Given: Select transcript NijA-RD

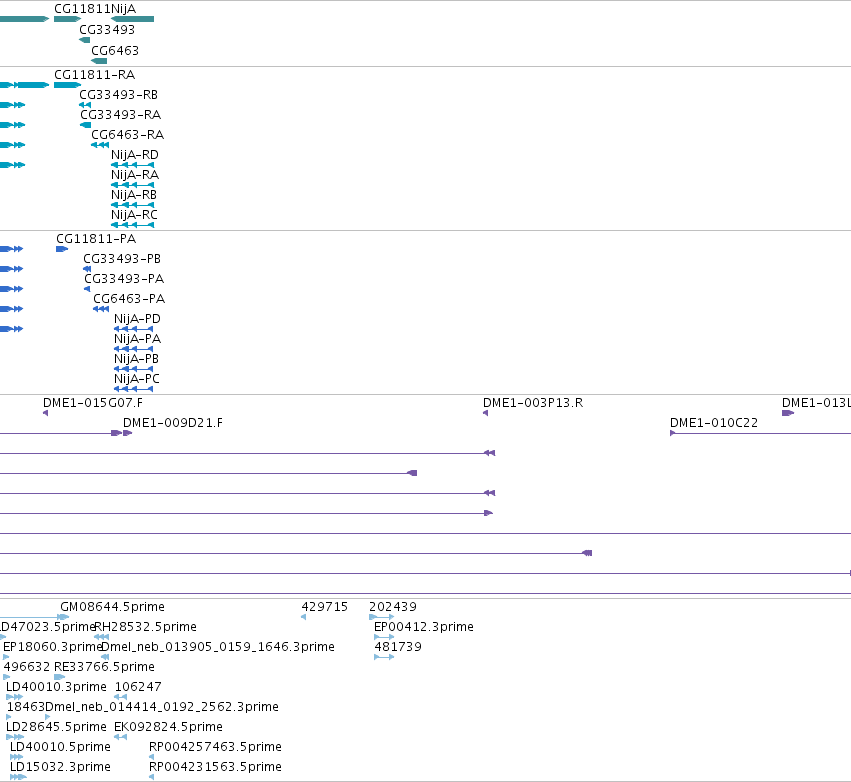Looking at the screenshot, I should (132, 165).
